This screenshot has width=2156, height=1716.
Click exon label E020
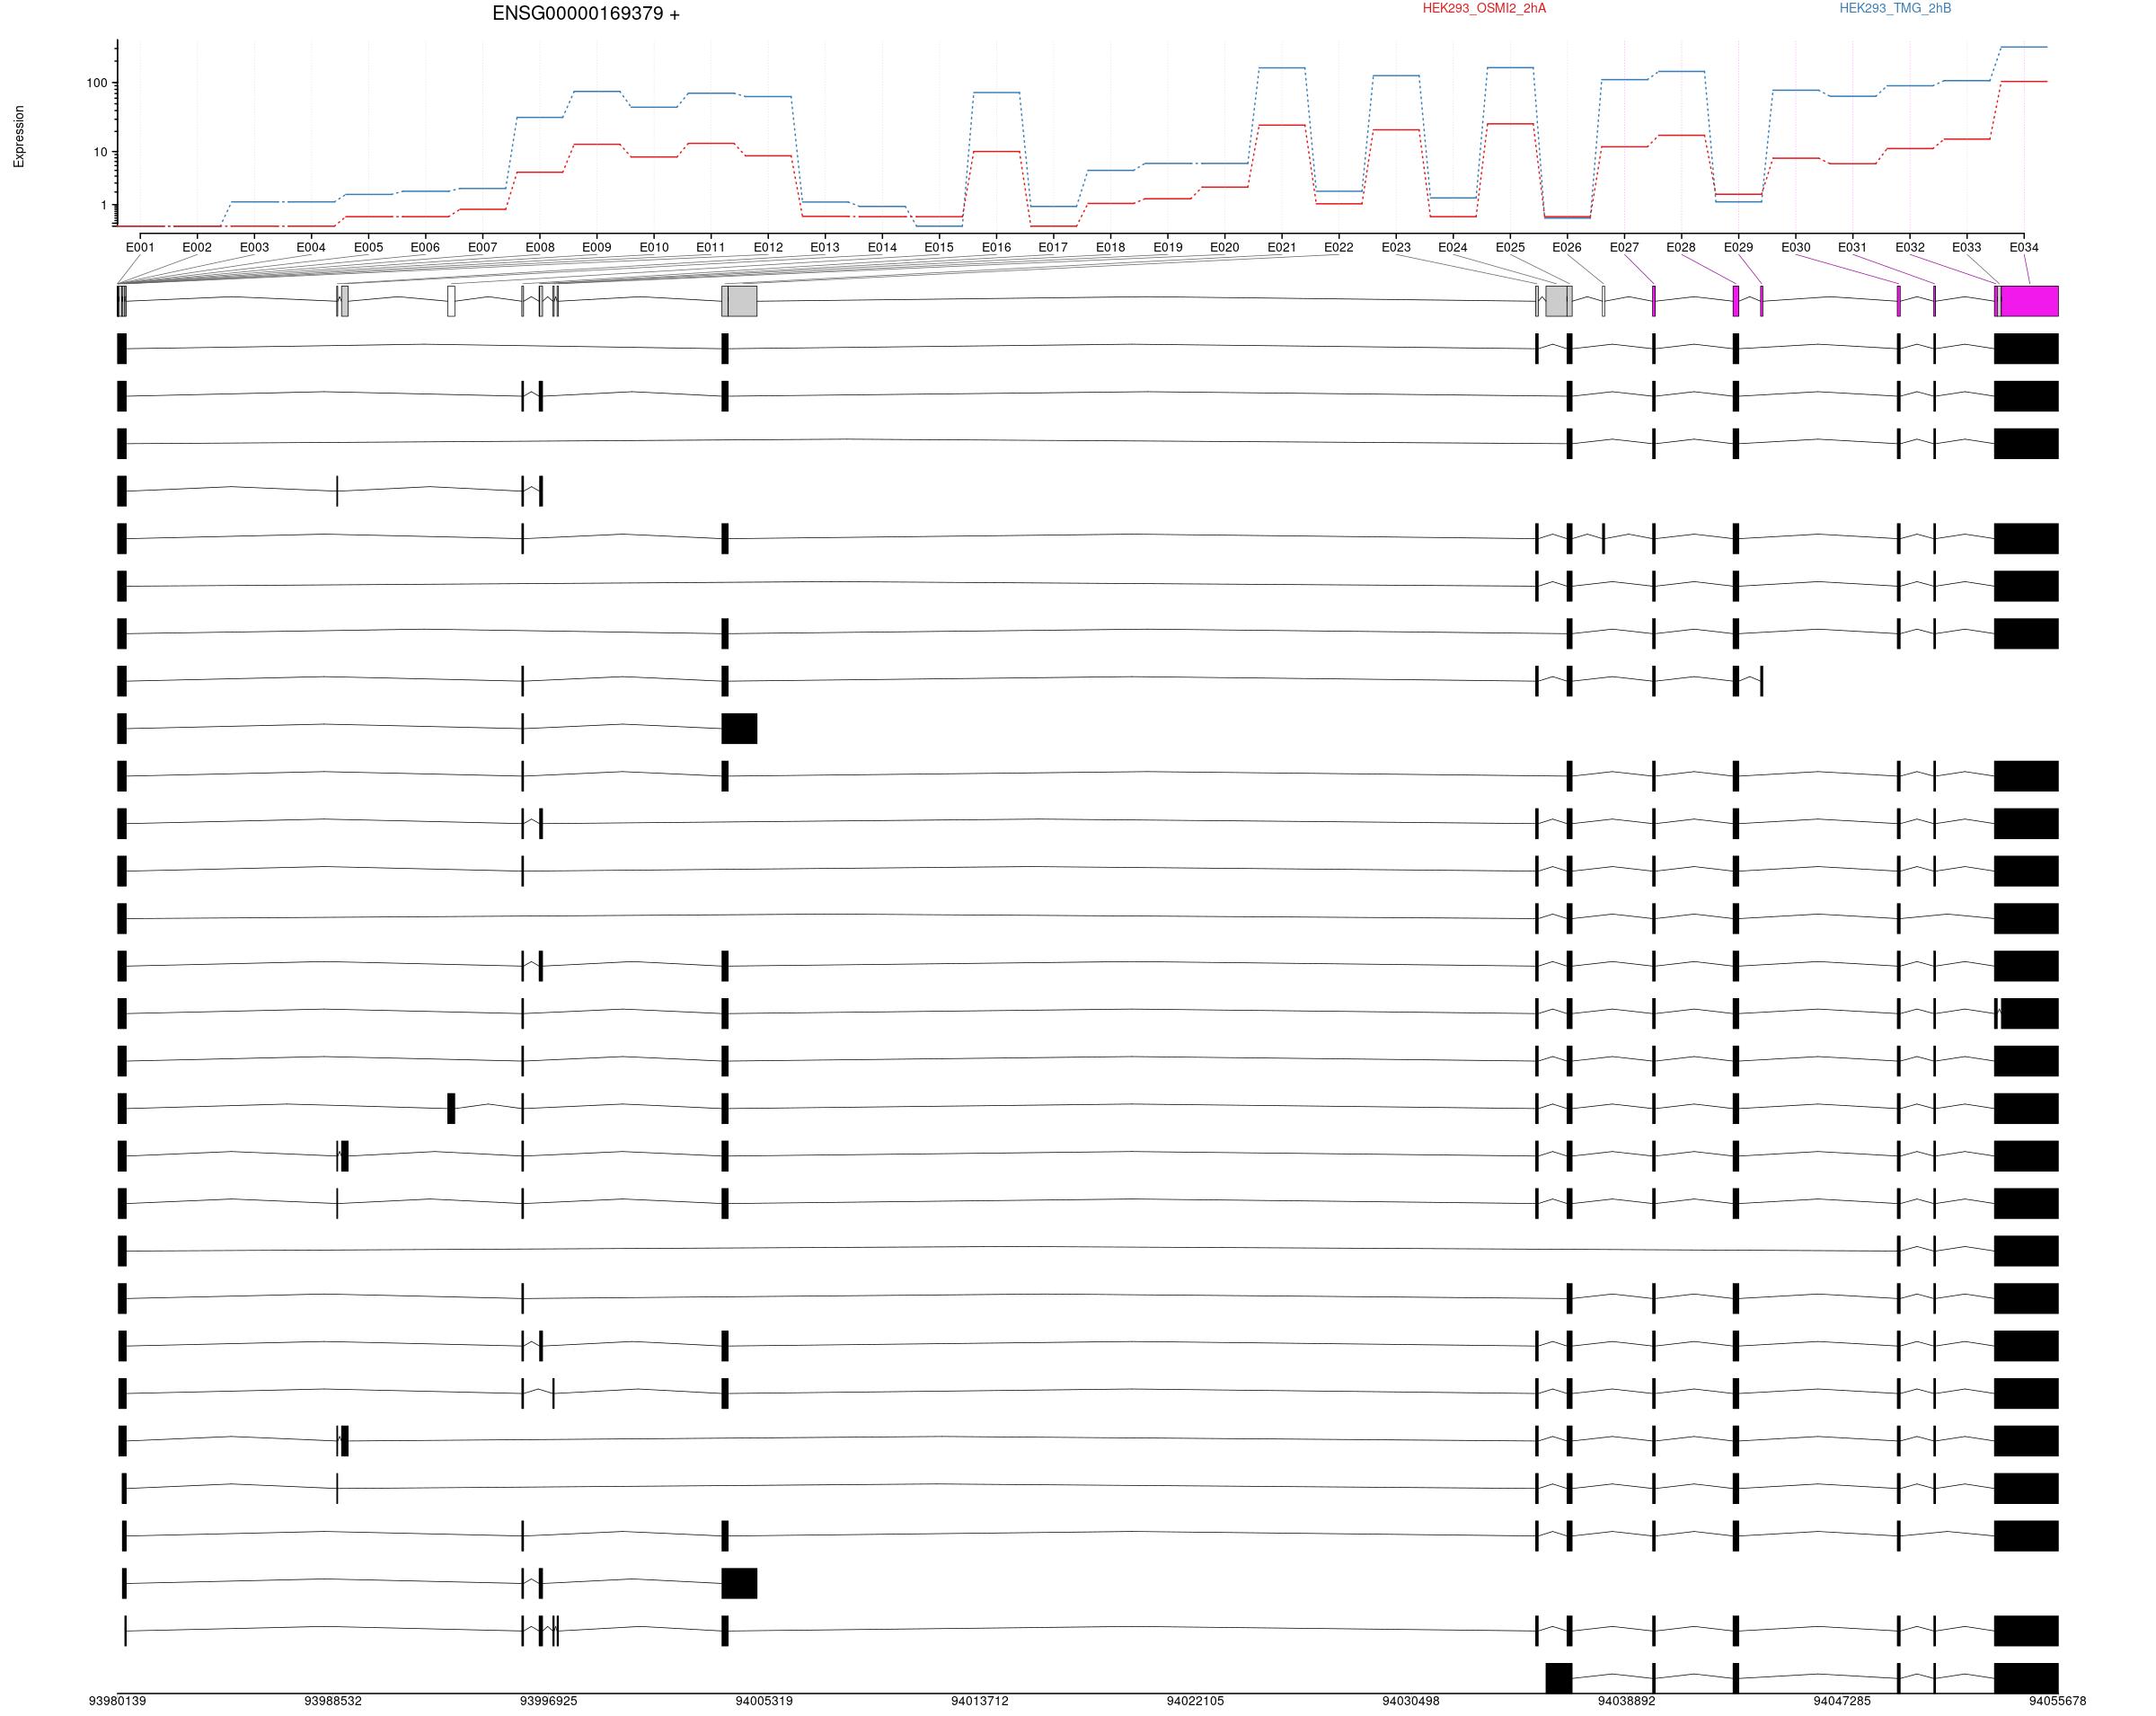(1225, 247)
